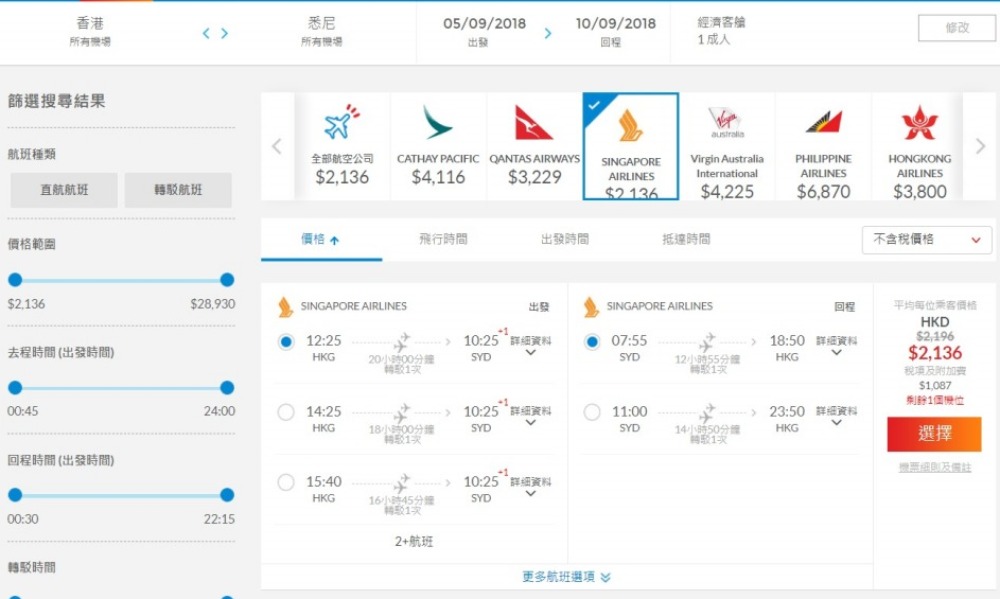
Task: Click the price range maximum slider handle
Action: [227, 280]
